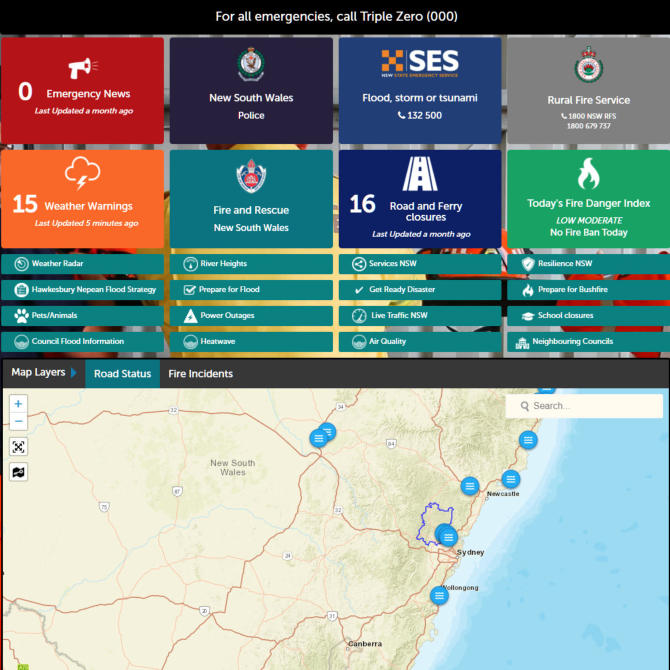This screenshot has width=670, height=670.
Task: Click the Live Traffic NSW gauge icon
Action: pyautogui.click(x=359, y=316)
